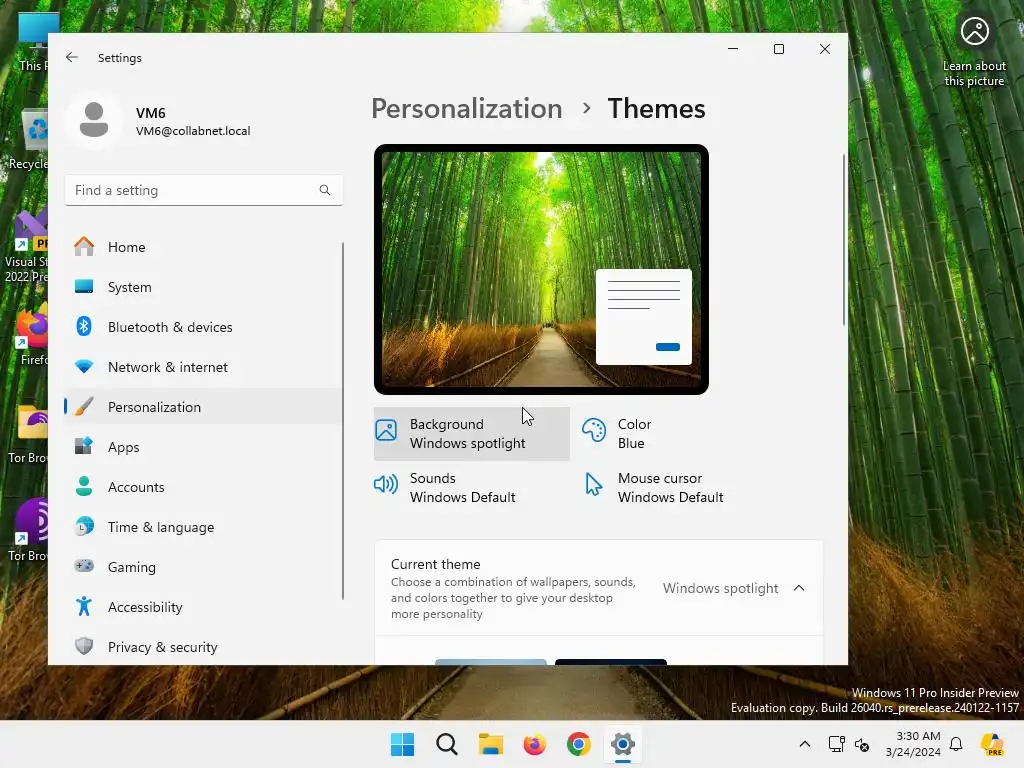Viewport: 1024px width, 768px height.
Task: Focus the Find a setting search box
Action: 204,190
